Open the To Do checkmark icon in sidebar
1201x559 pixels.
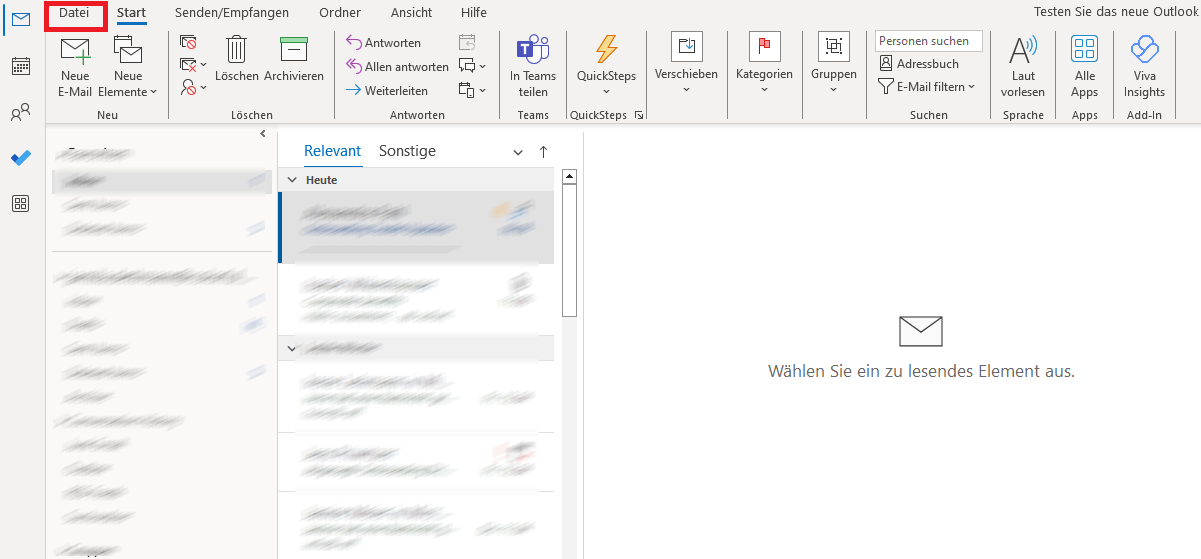coord(20,158)
